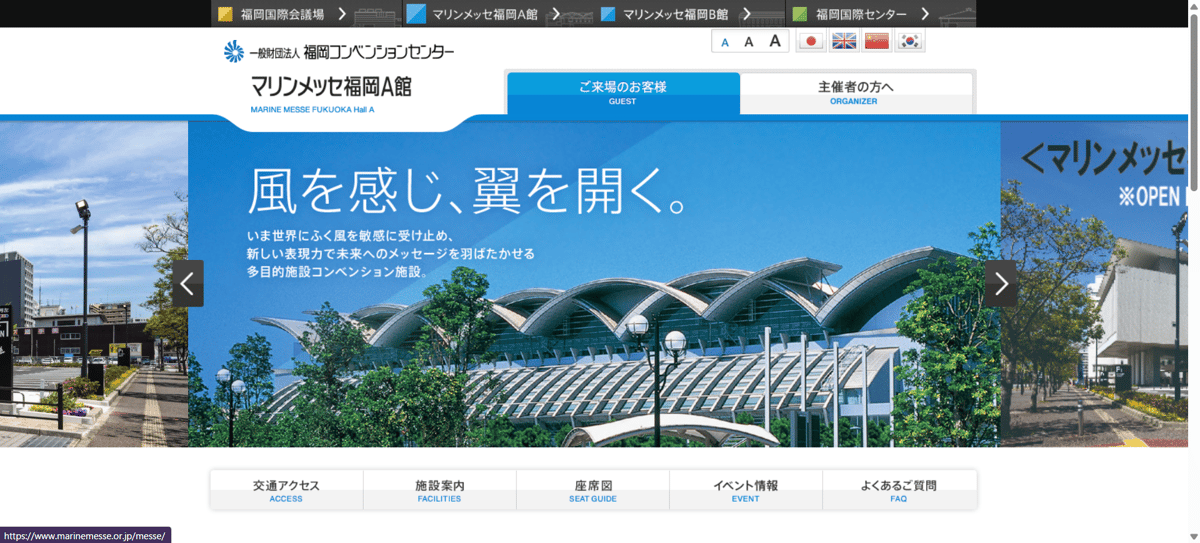
Task: Open the 座席図 SEAT GUIDE page
Action: (593, 490)
